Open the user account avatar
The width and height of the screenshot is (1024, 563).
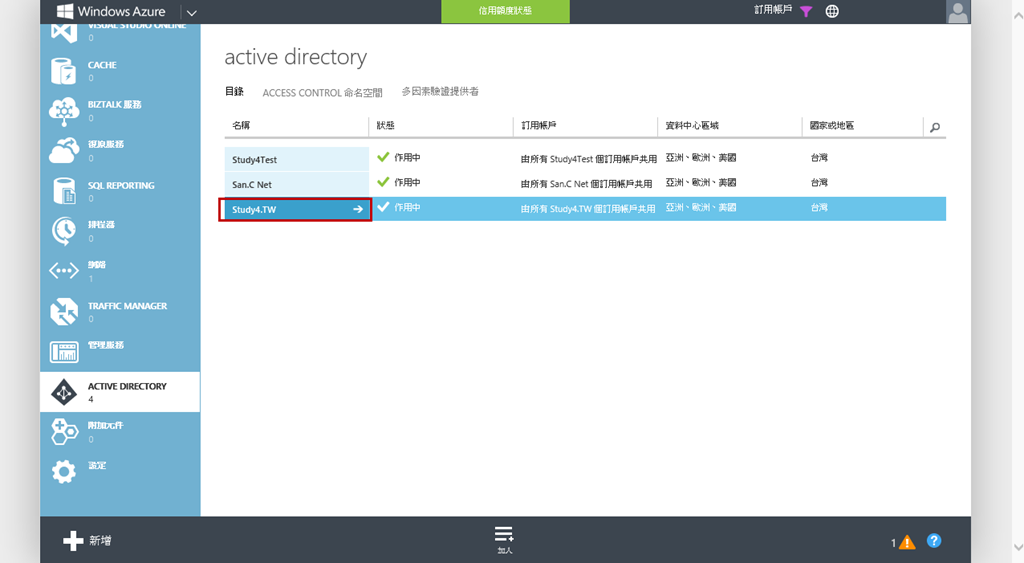(x=958, y=12)
